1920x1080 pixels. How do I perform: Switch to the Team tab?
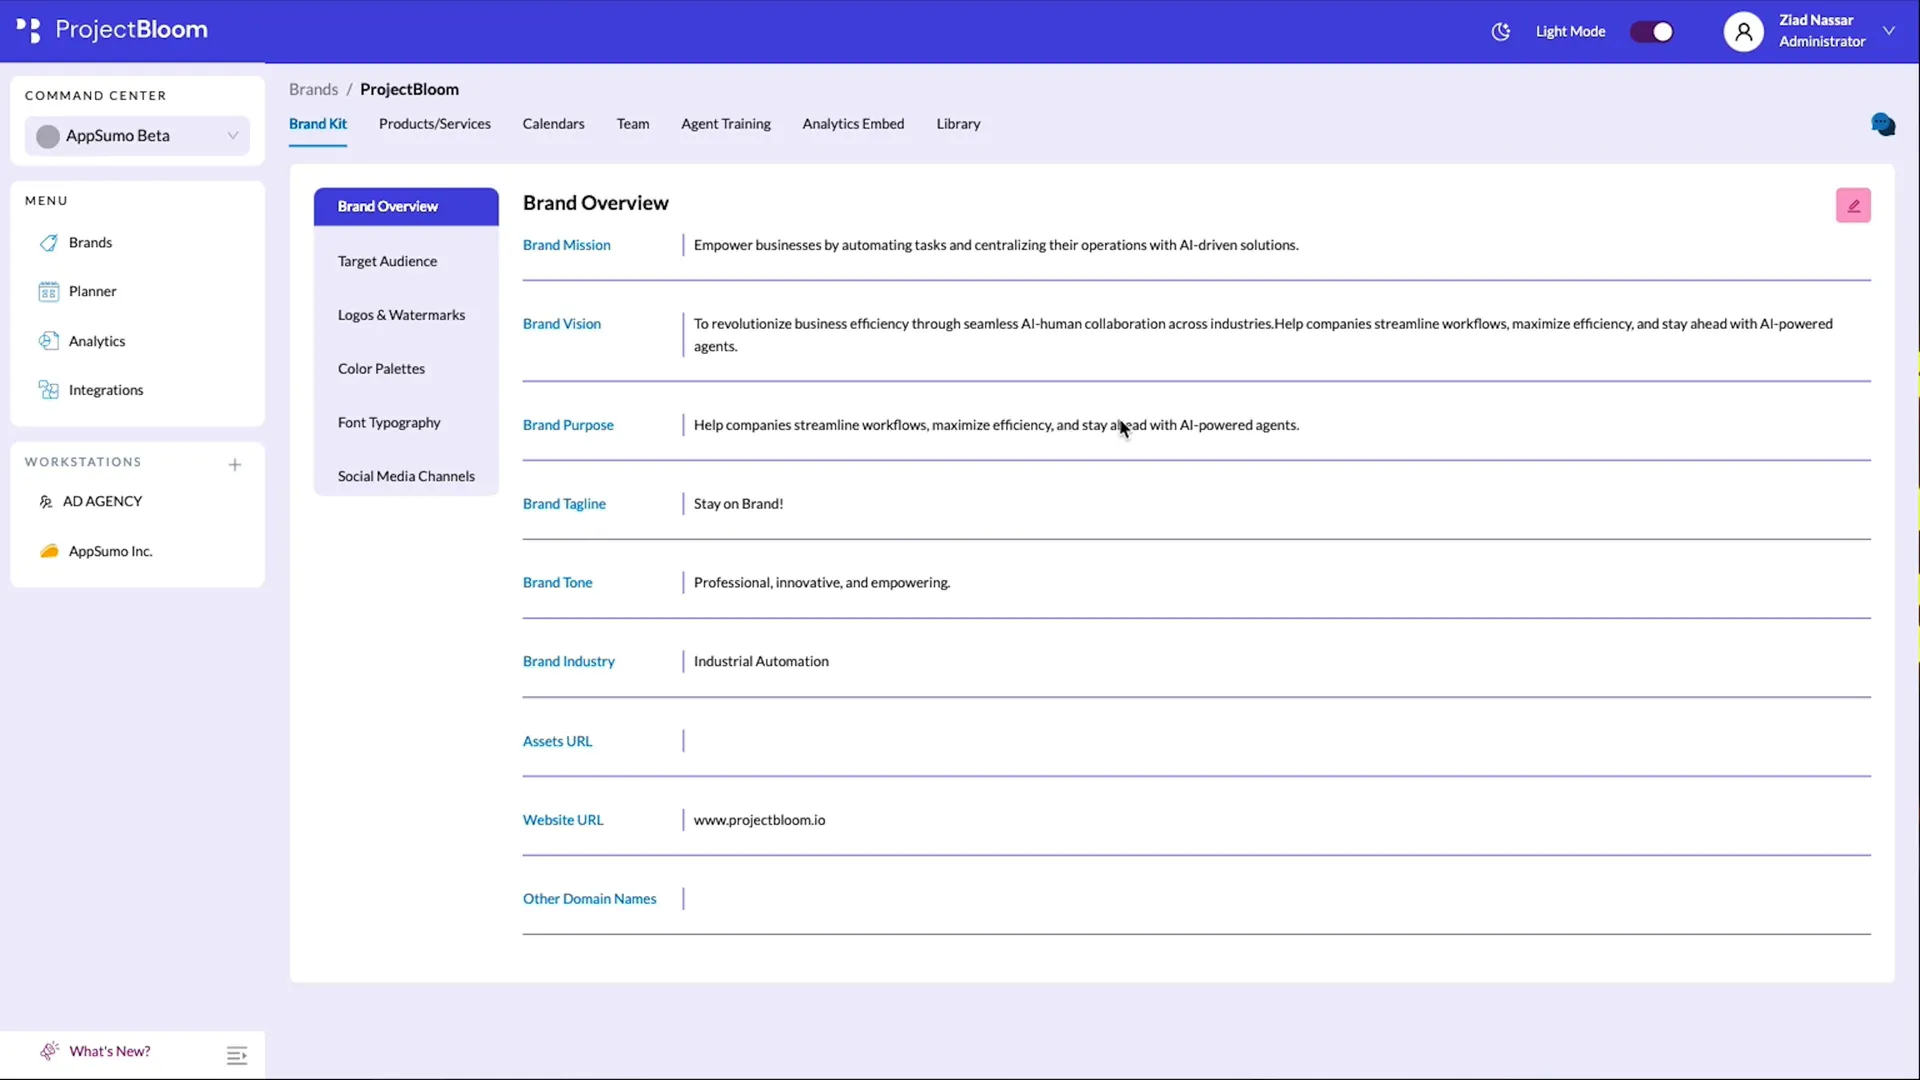tap(633, 124)
